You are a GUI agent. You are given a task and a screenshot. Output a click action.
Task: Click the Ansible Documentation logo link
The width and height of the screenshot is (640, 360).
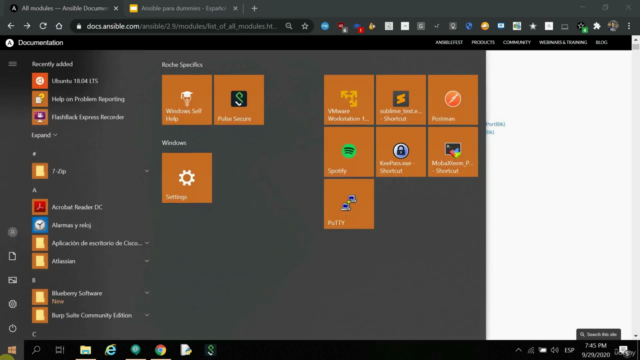35,42
